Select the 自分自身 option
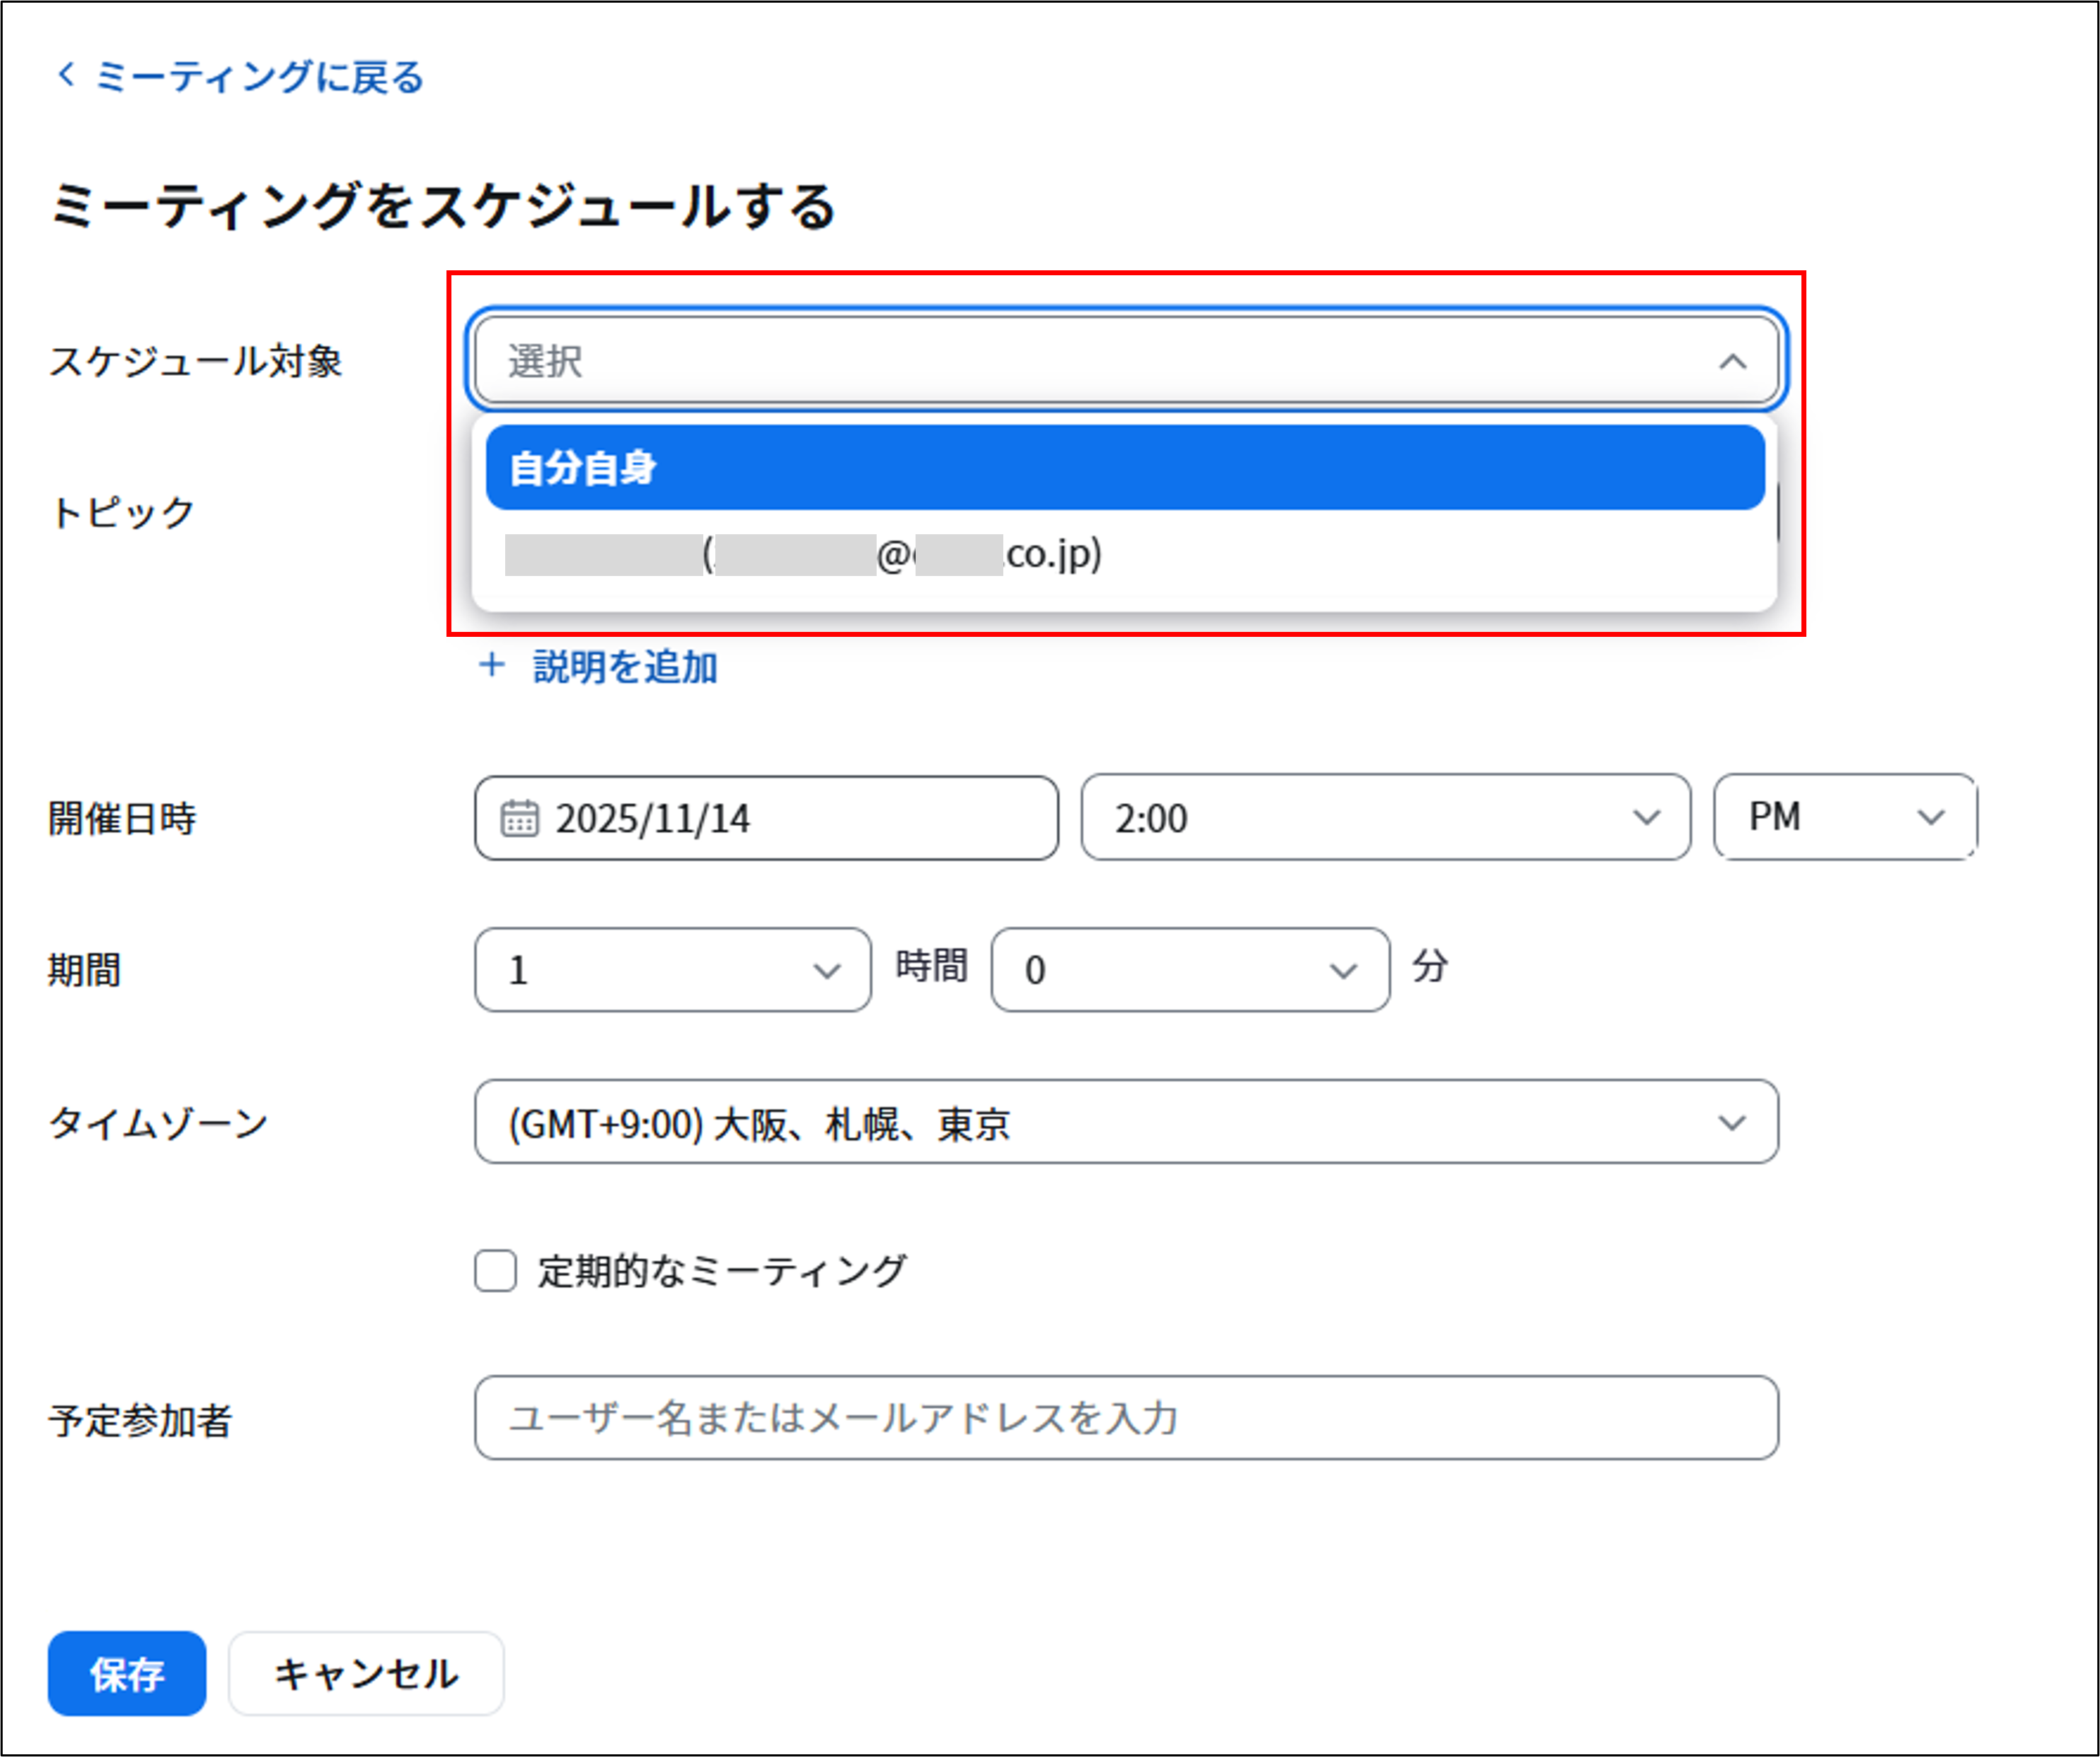Screen dimensions: 2100x1757 tap(1125, 467)
